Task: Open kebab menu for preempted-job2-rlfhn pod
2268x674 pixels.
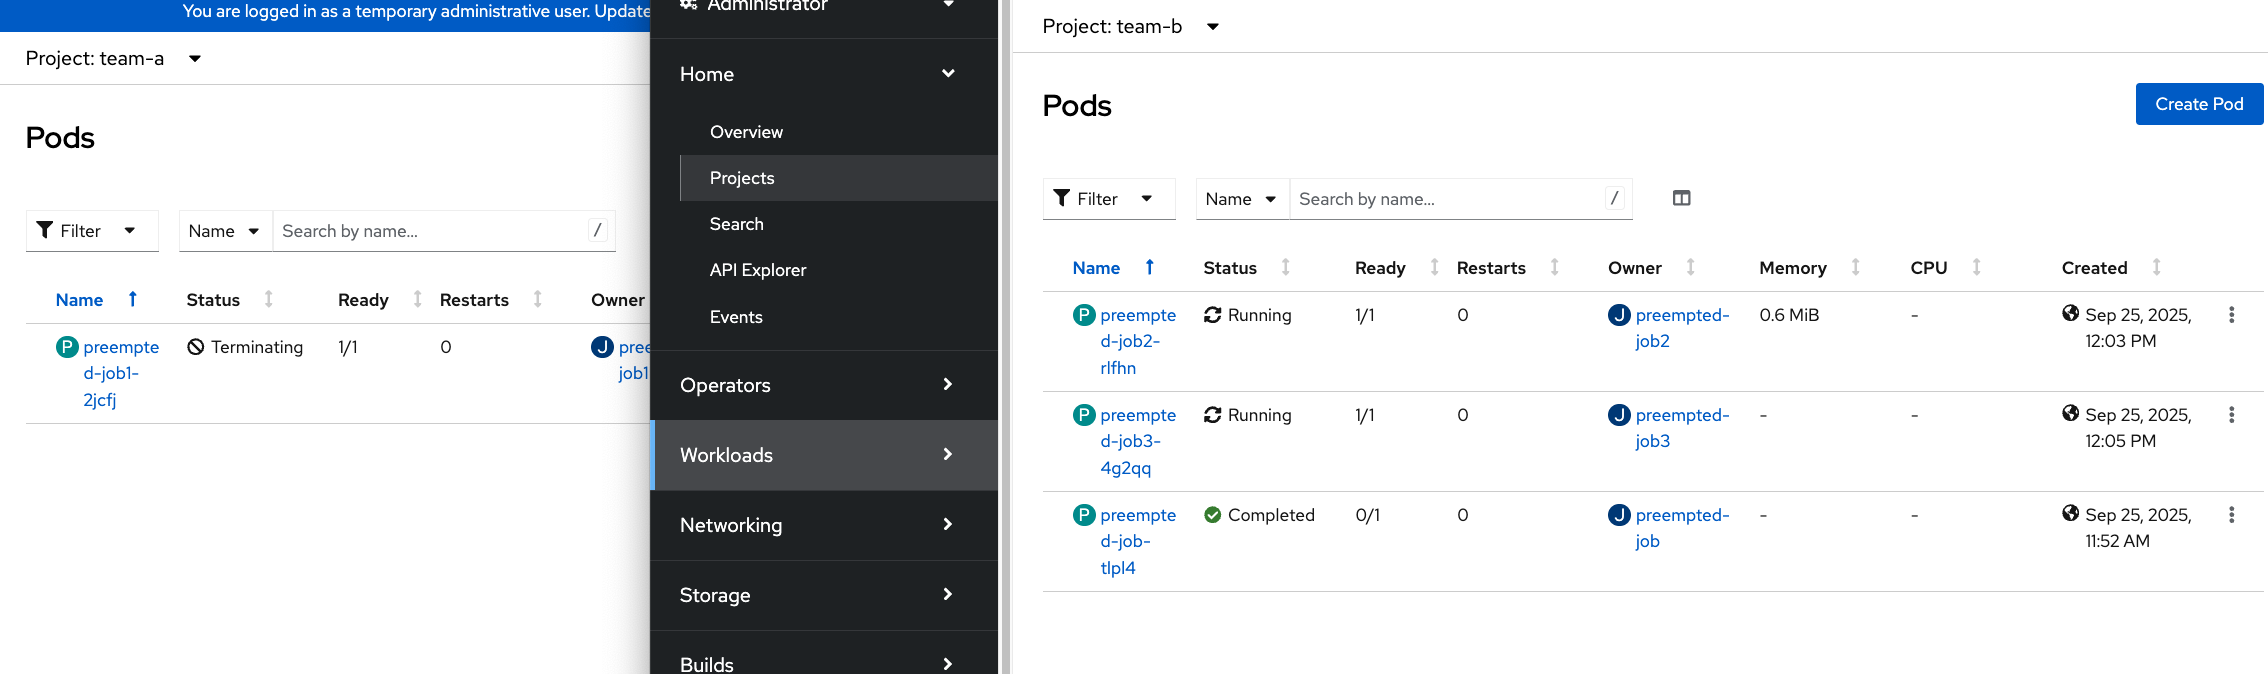Action: (2231, 315)
